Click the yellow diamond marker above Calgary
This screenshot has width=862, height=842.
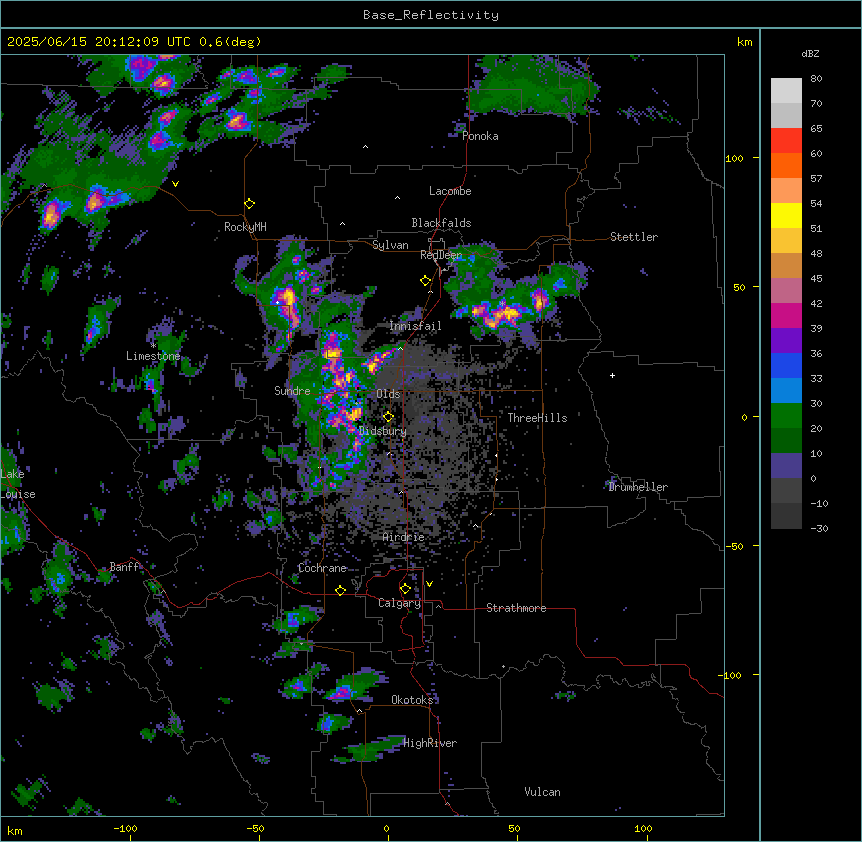pos(405,589)
